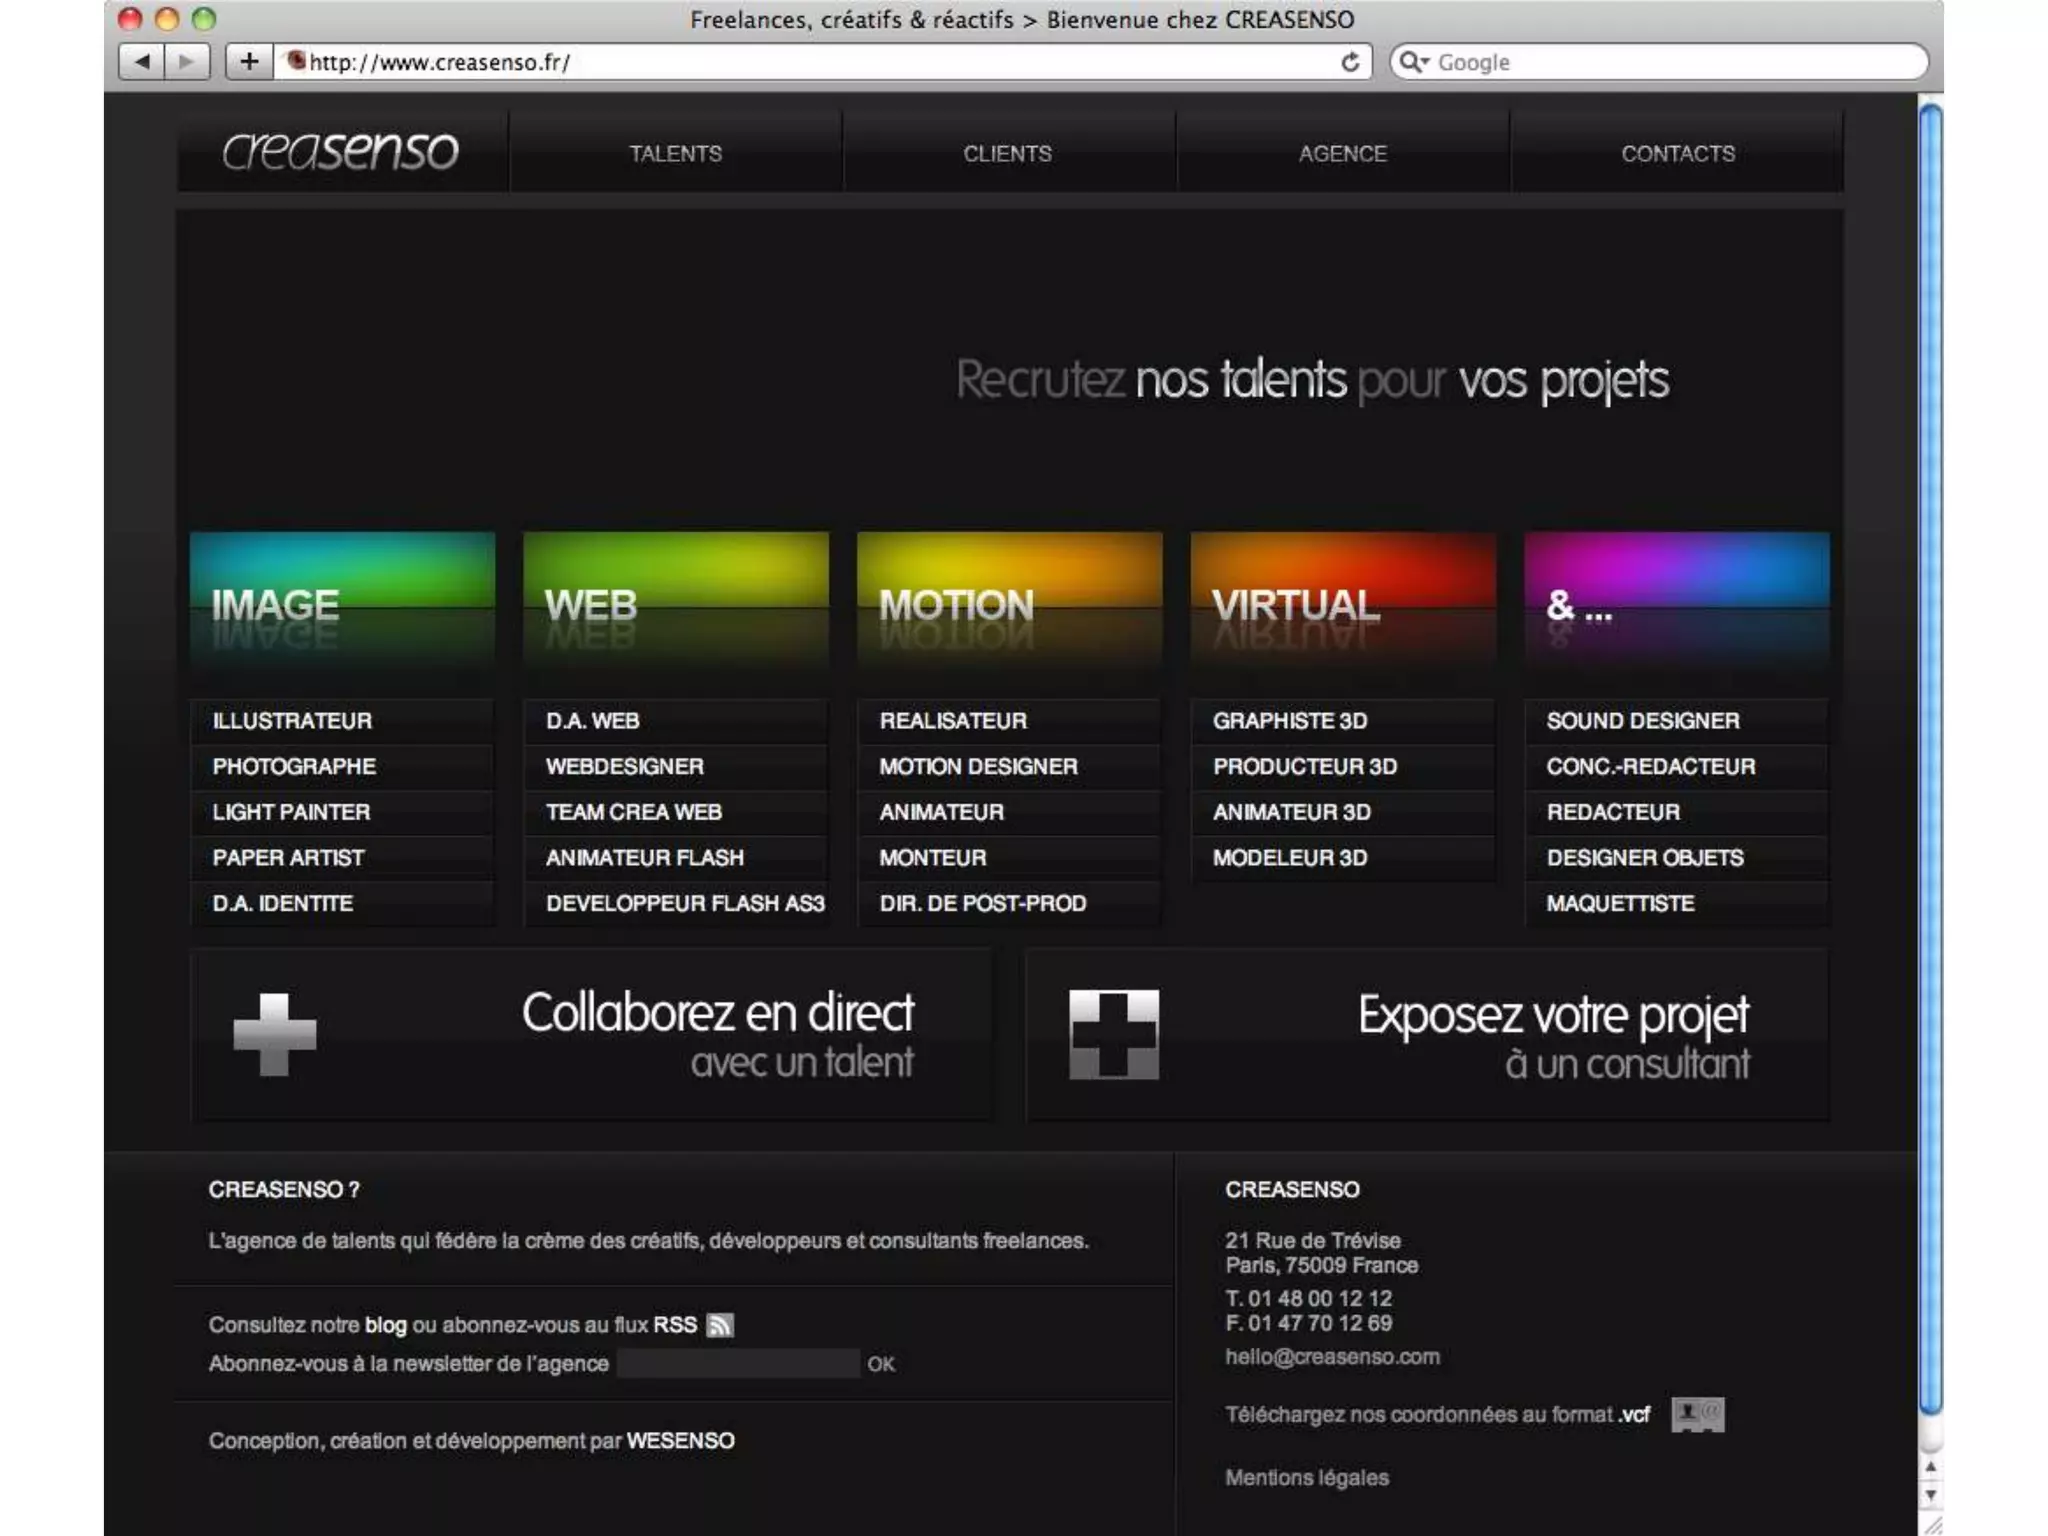Click the browser forward arrow button

pyautogui.click(x=186, y=62)
